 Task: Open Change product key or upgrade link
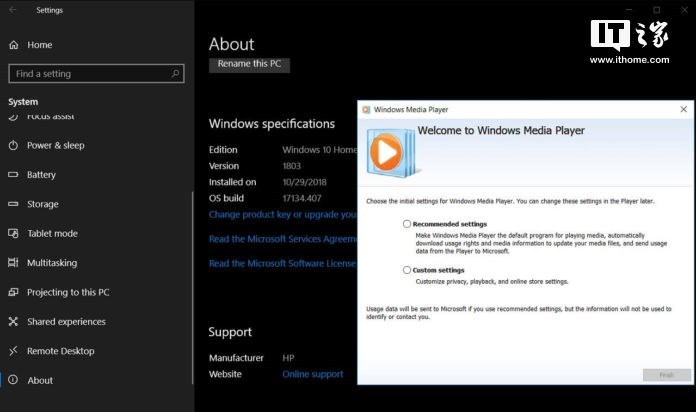coord(283,214)
